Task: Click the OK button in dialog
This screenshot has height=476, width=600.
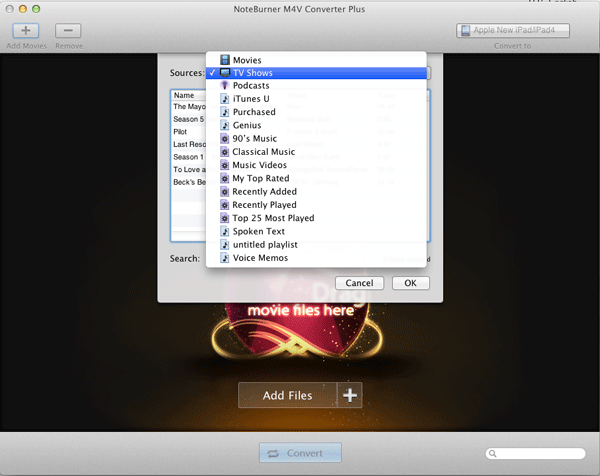Action: click(411, 283)
